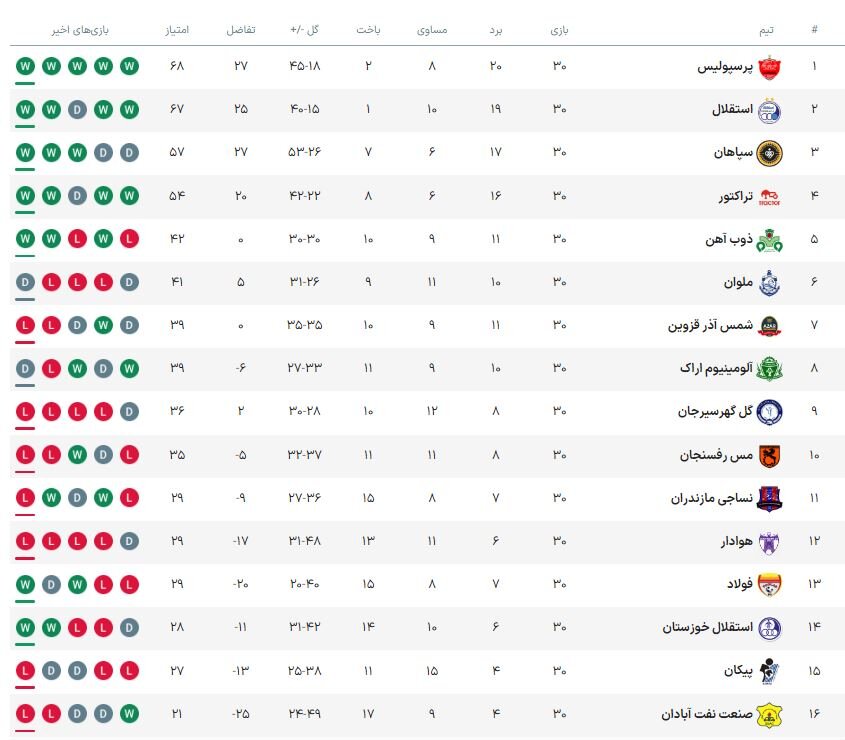Click the برد wins column header

(496, 29)
